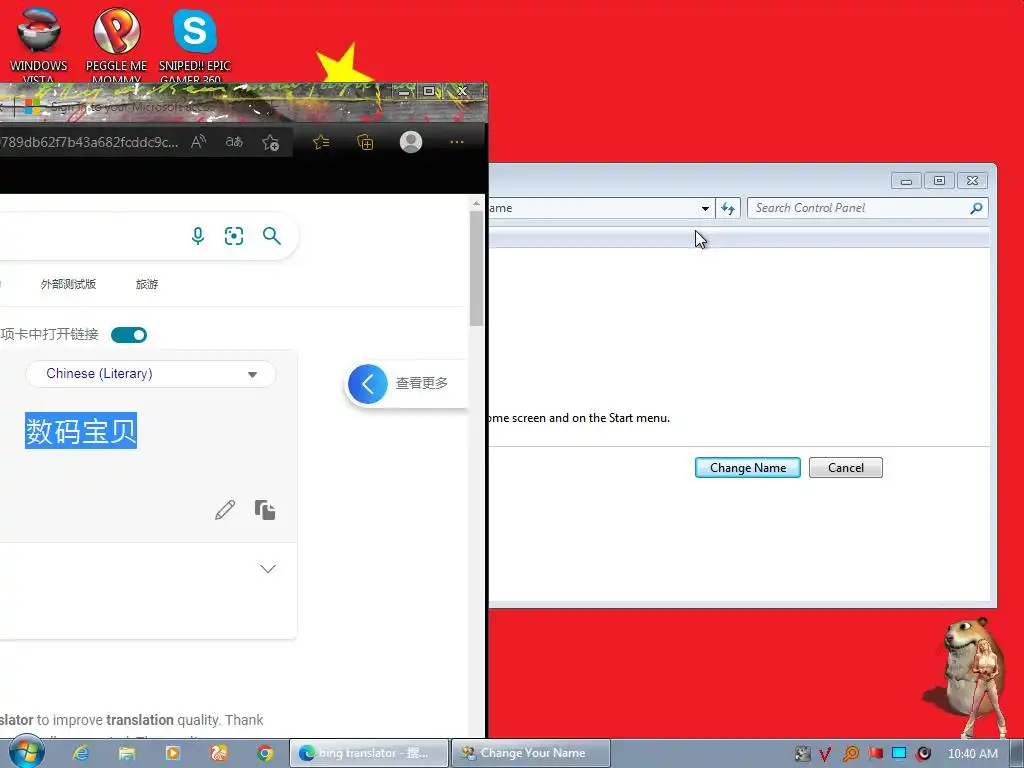Open Edge settings and more ellipsis menu
The width and height of the screenshot is (1024, 768).
(x=456, y=142)
